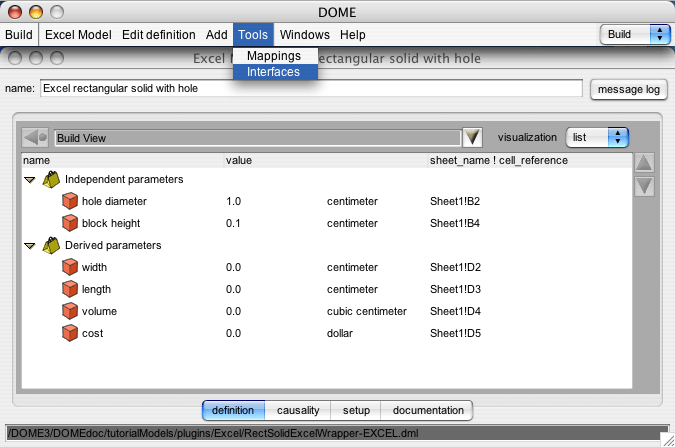Click the Sheet1!B2 cell reference

455,201
